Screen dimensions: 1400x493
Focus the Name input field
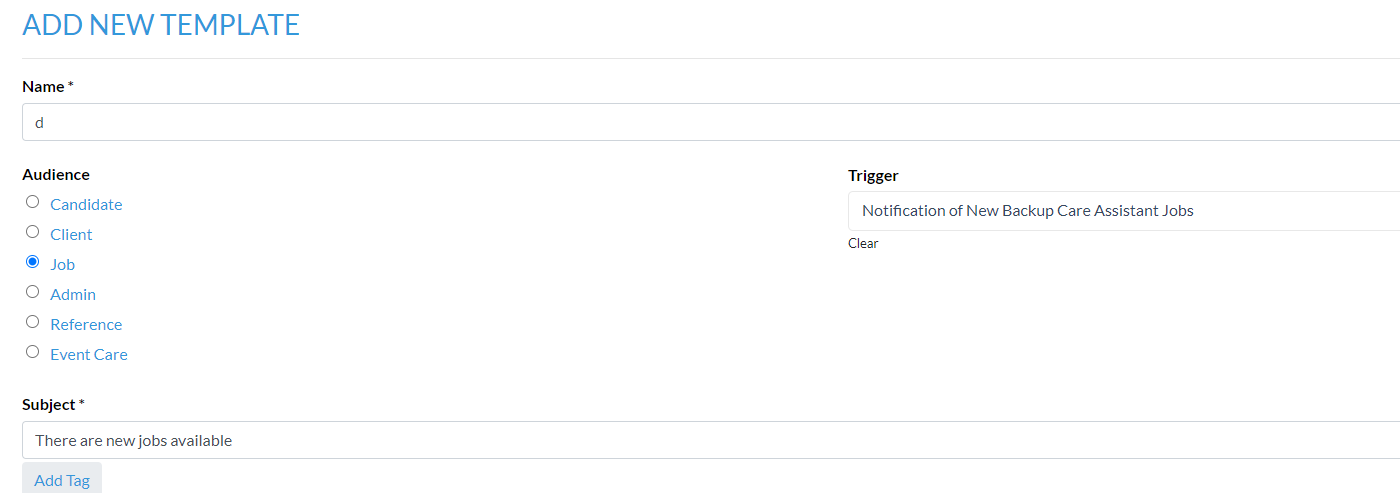(711, 122)
